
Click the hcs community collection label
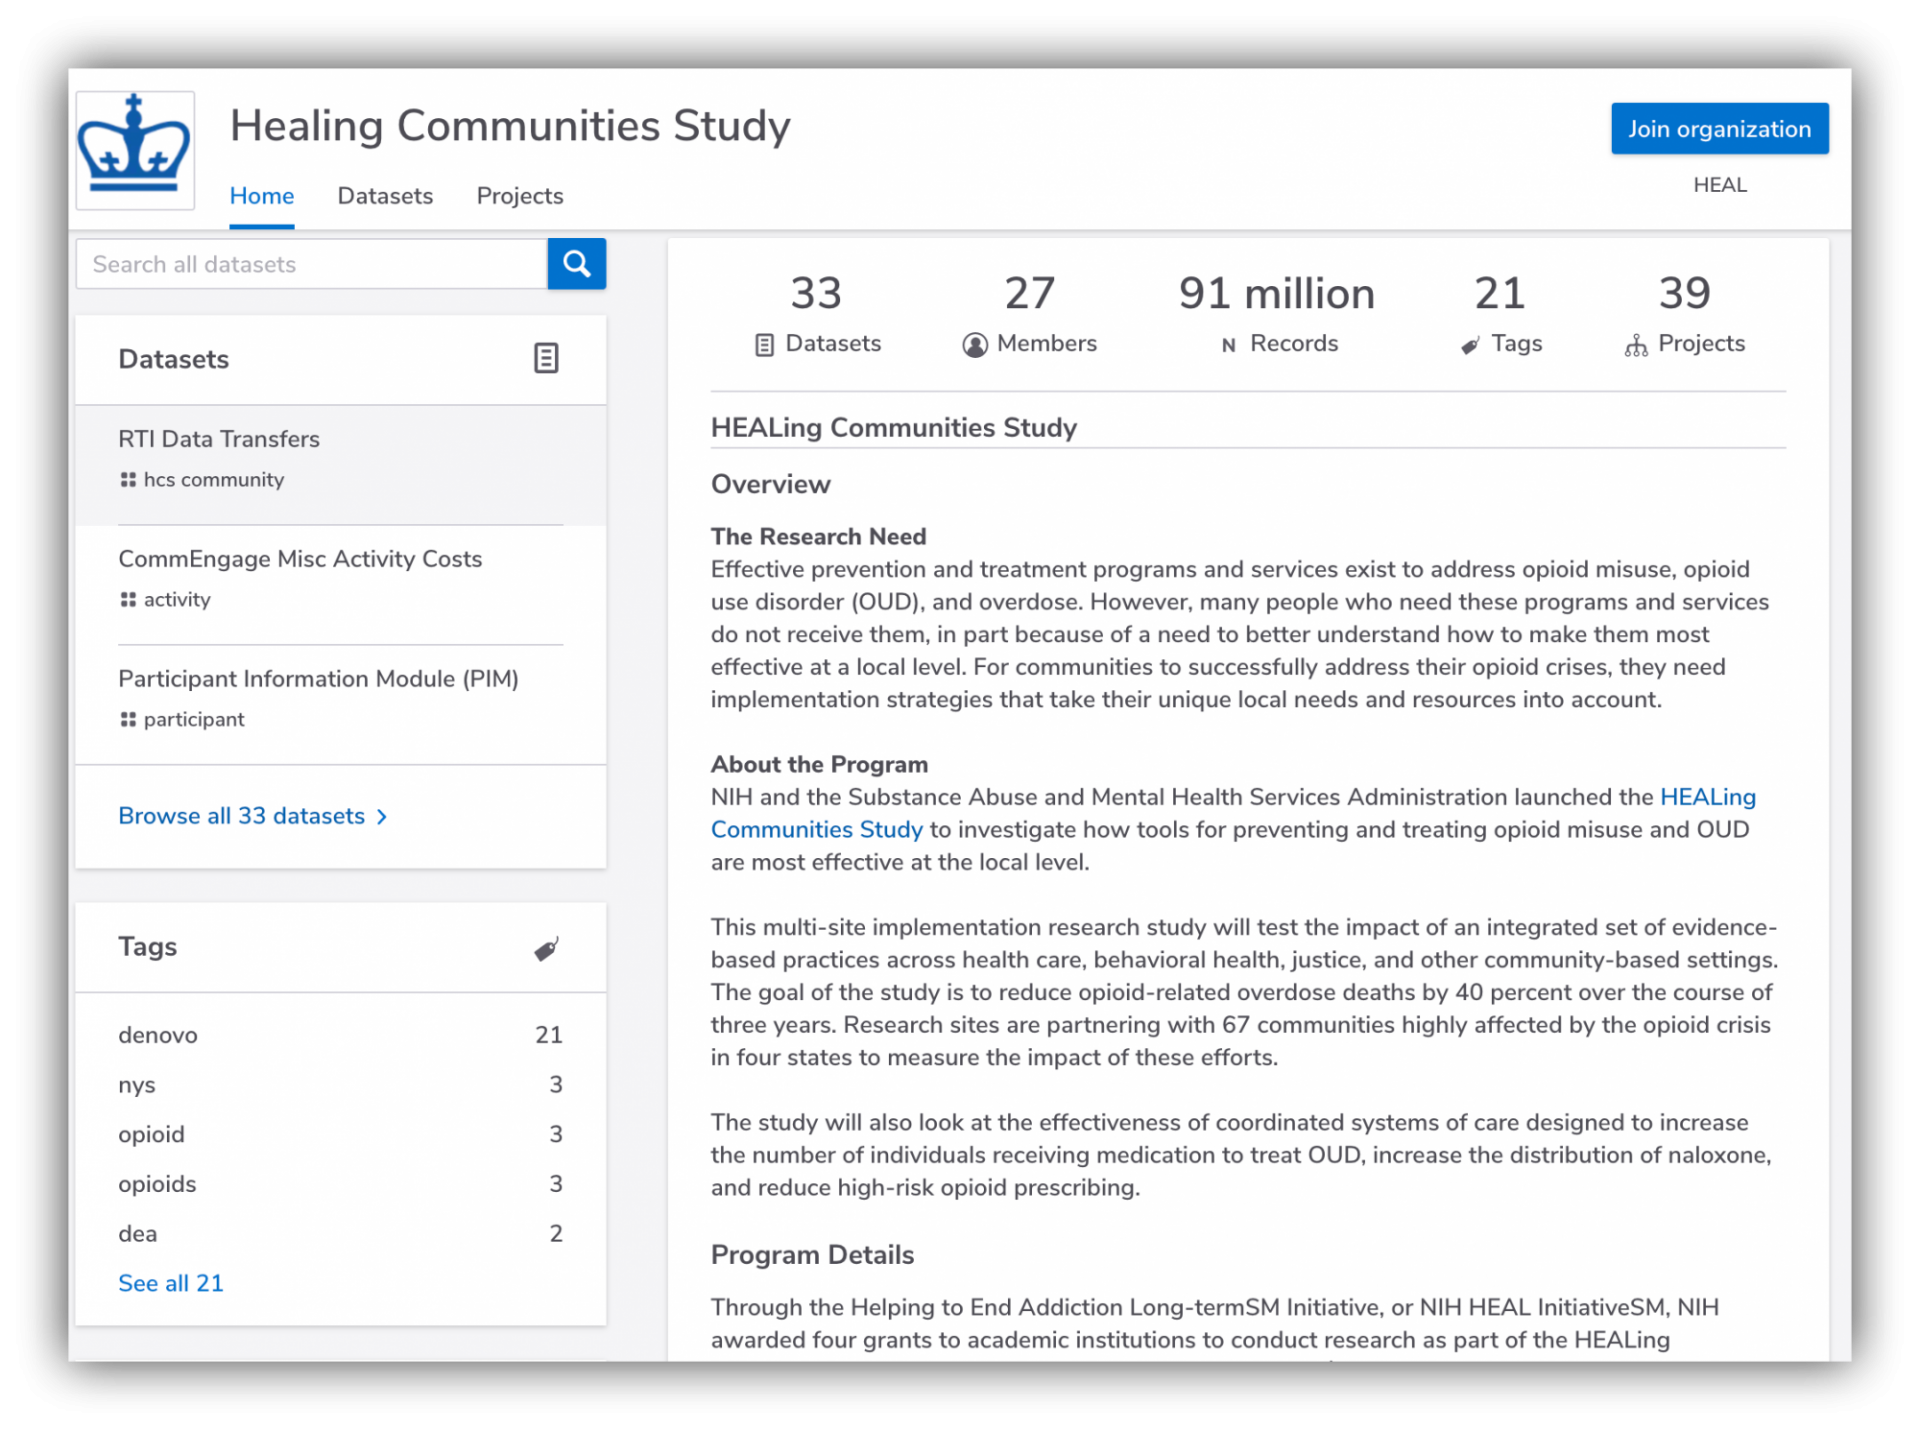point(214,480)
